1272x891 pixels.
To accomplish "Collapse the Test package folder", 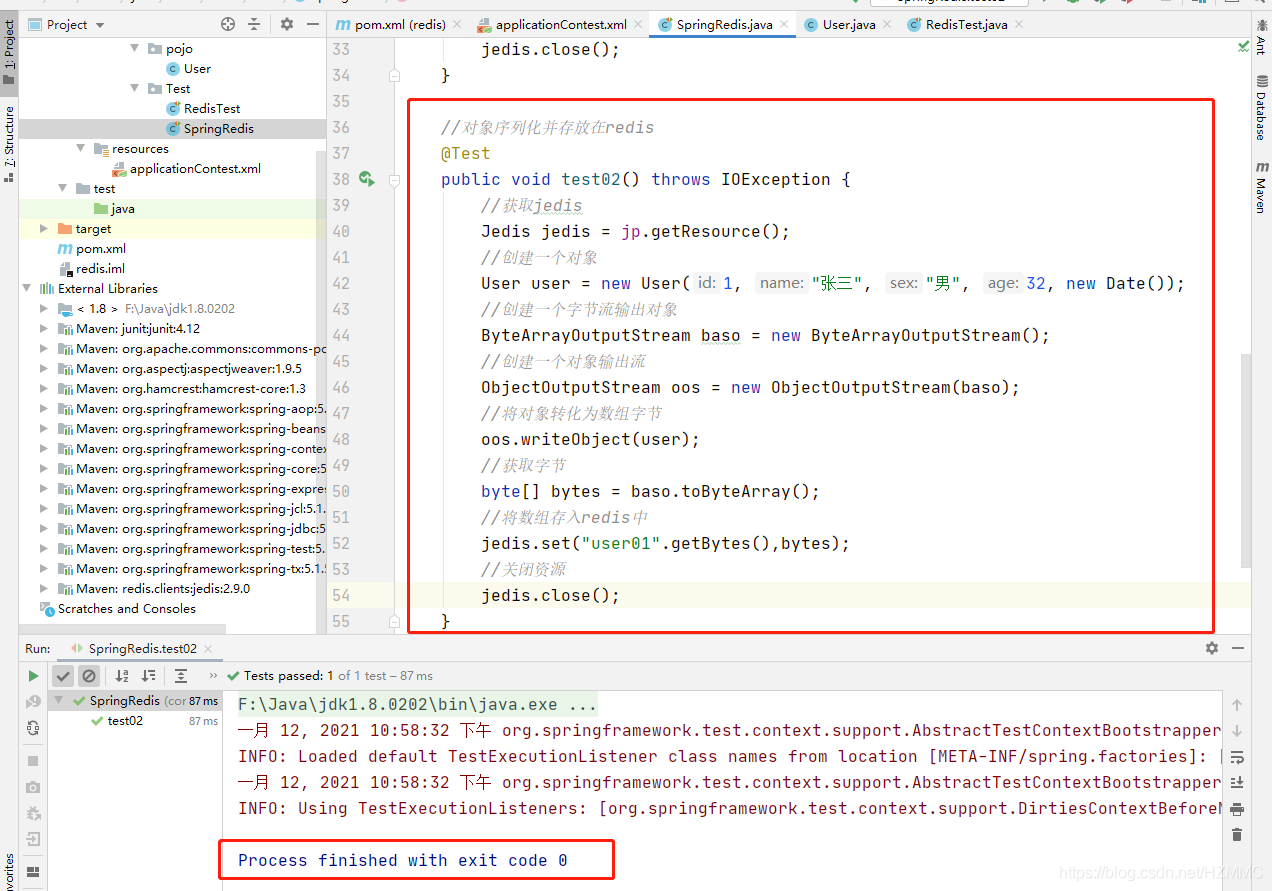I will 135,88.
